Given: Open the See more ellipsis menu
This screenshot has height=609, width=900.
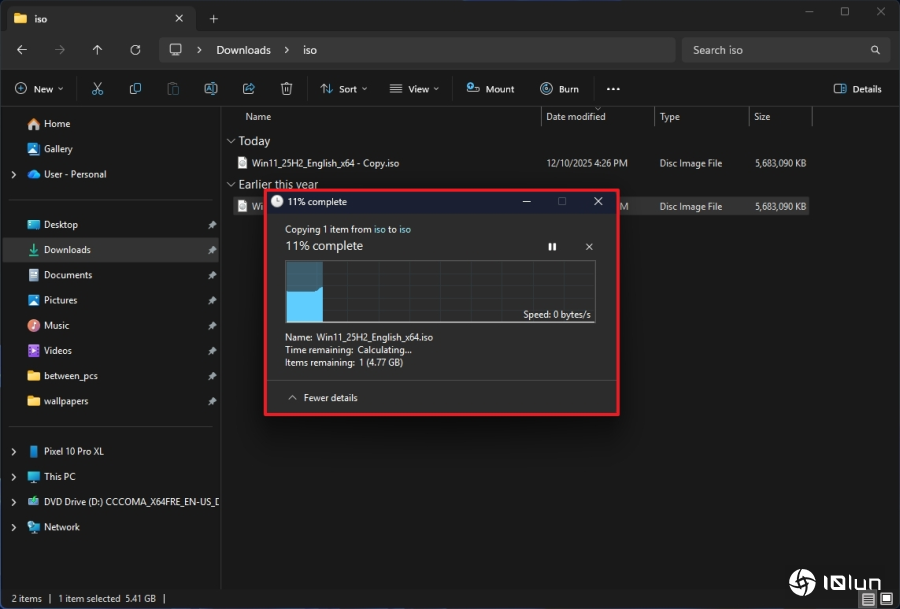Looking at the screenshot, I should click(613, 89).
